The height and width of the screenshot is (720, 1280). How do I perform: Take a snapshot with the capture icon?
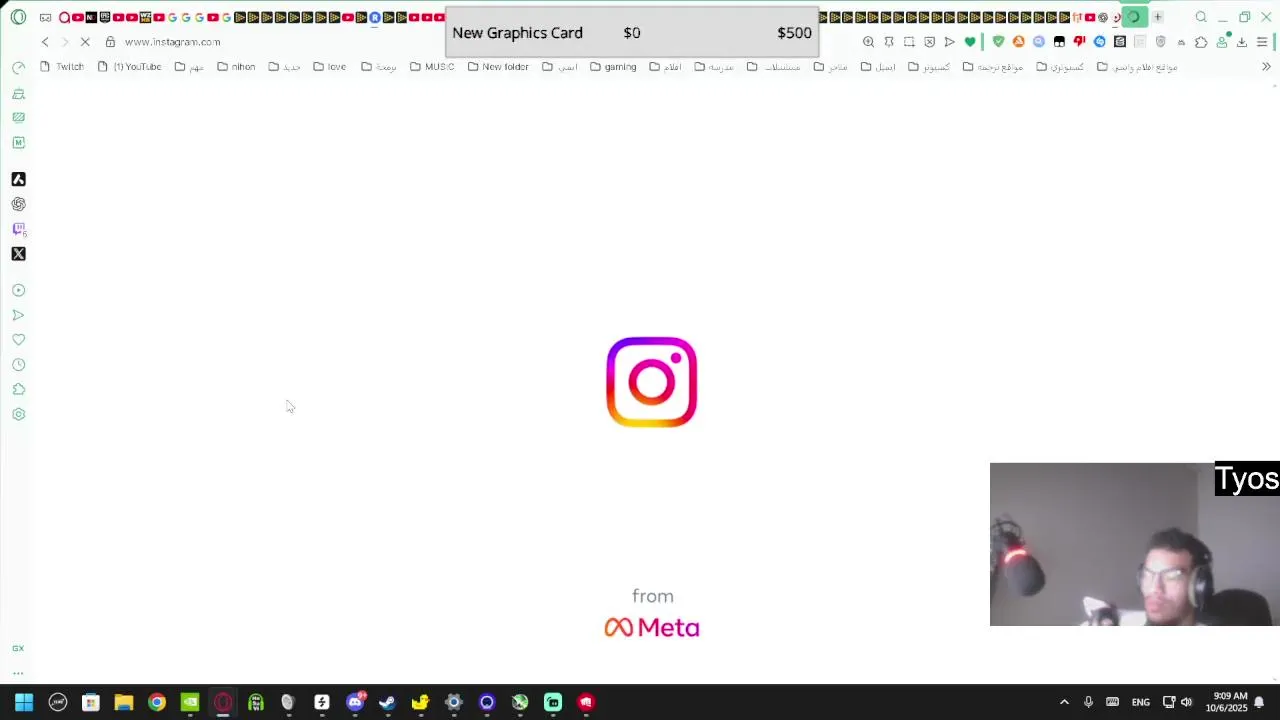tap(909, 42)
